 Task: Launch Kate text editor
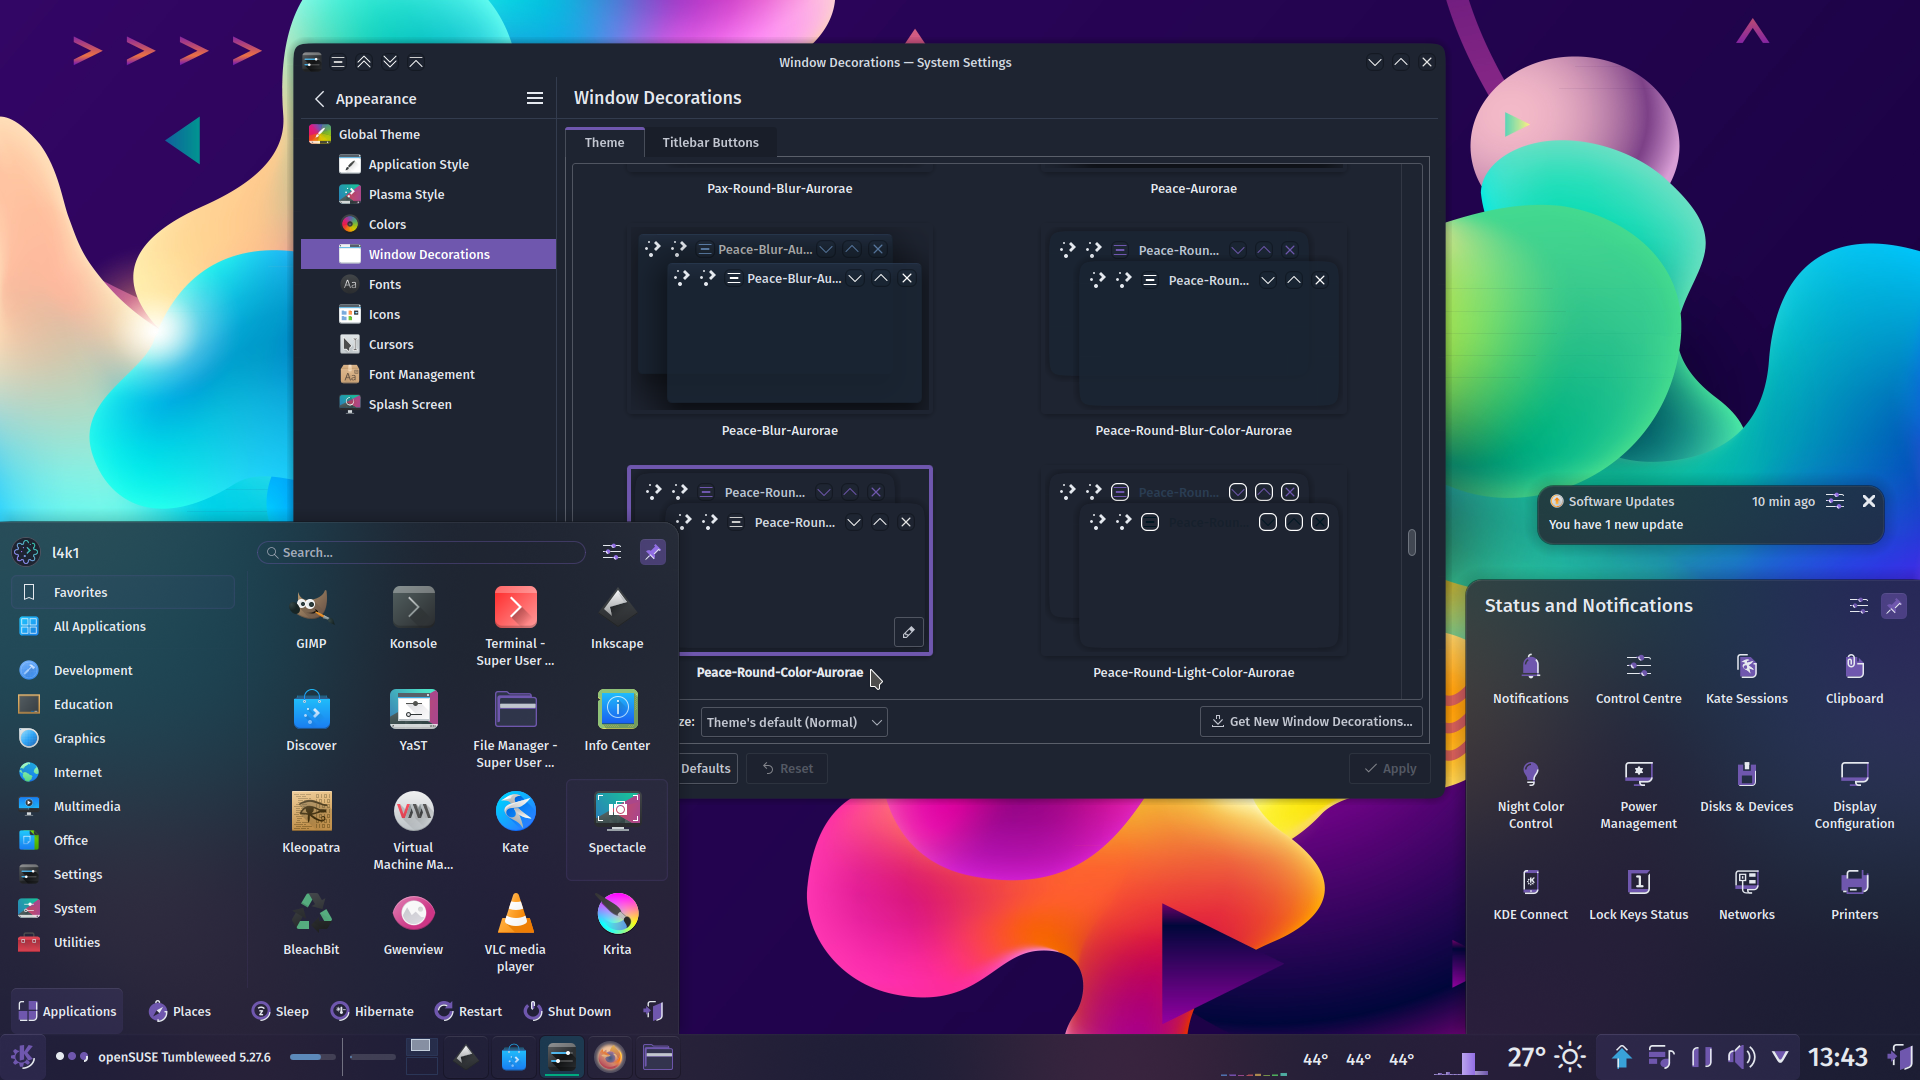pos(515,824)
